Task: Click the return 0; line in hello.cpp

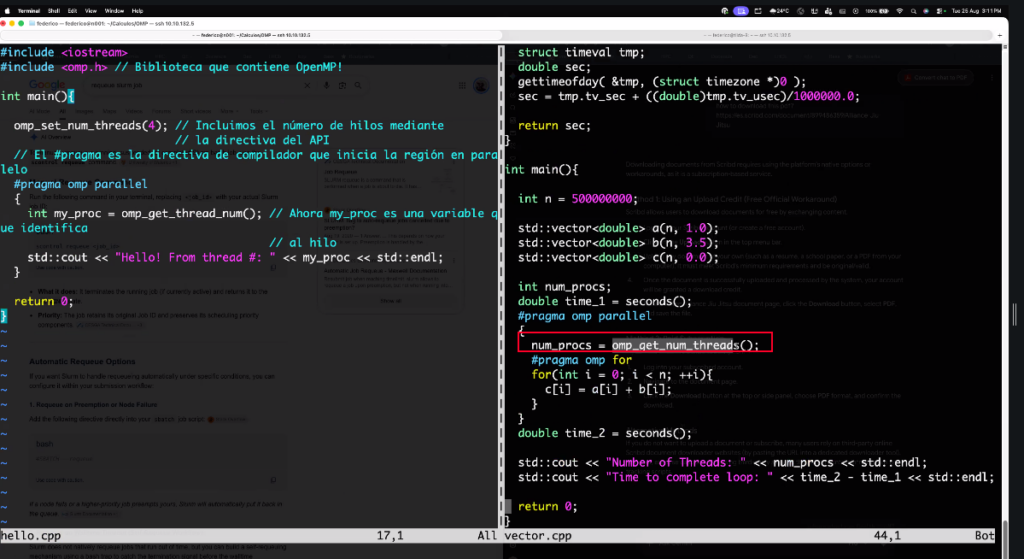Action: 44,301
